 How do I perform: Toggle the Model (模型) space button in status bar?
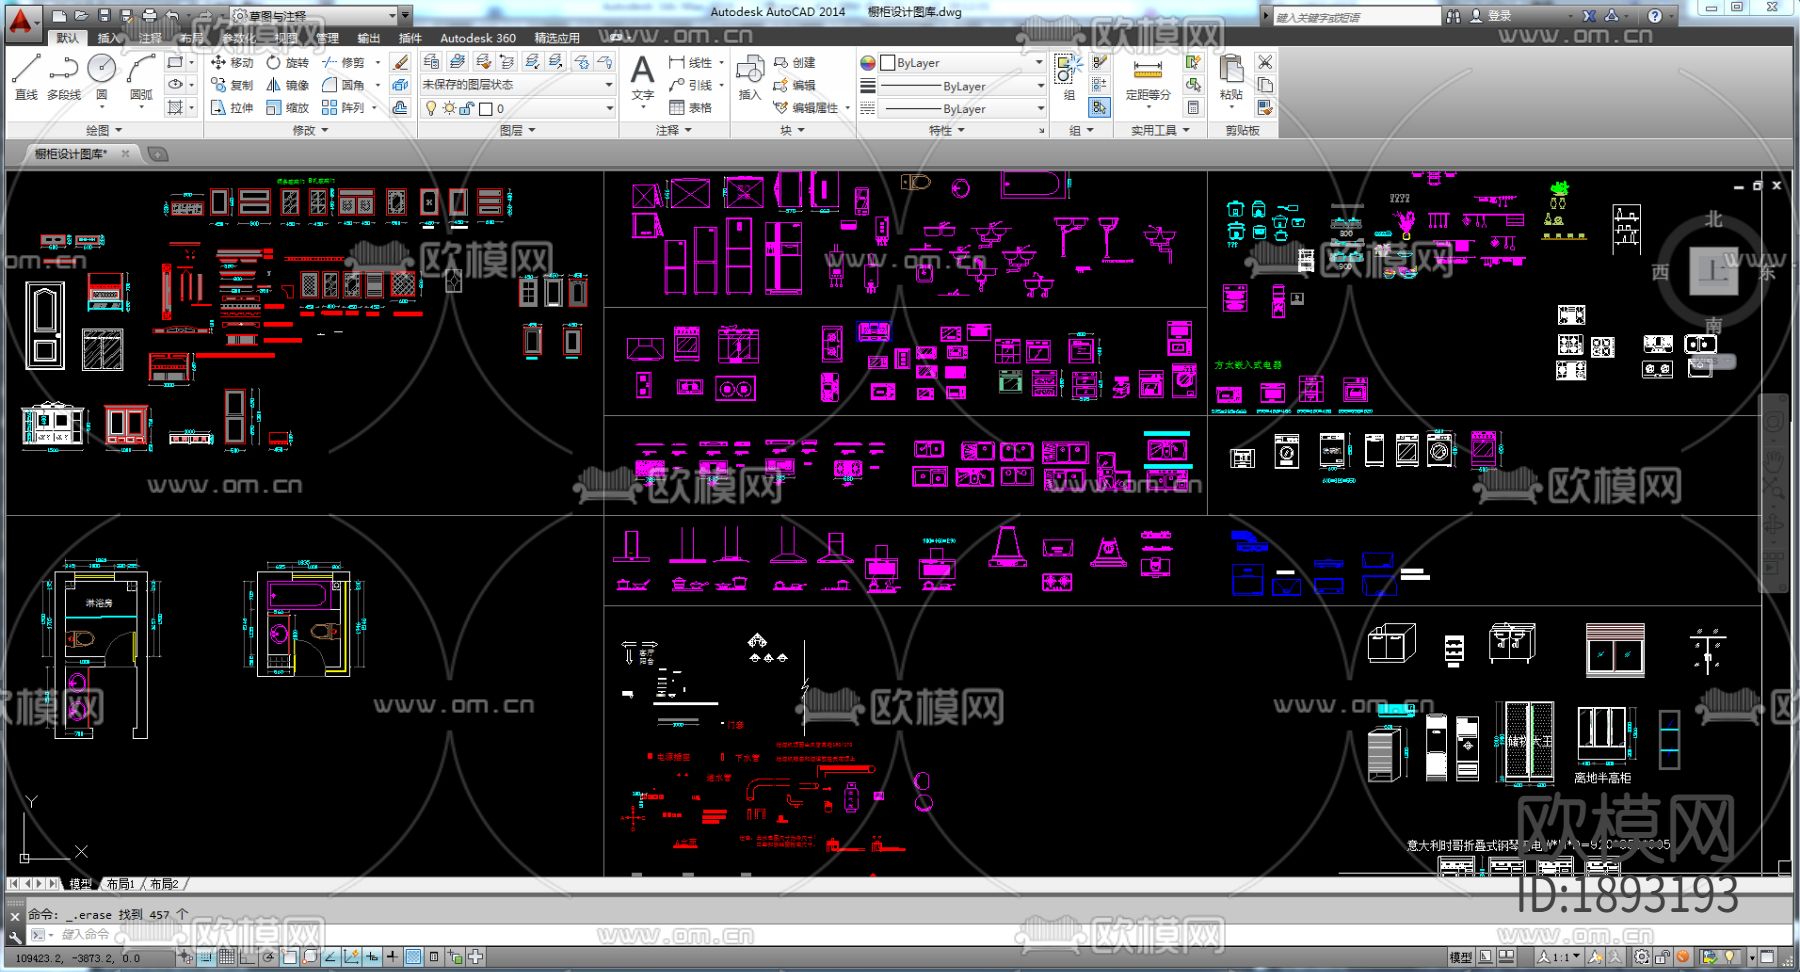[x=1460, y=957]
